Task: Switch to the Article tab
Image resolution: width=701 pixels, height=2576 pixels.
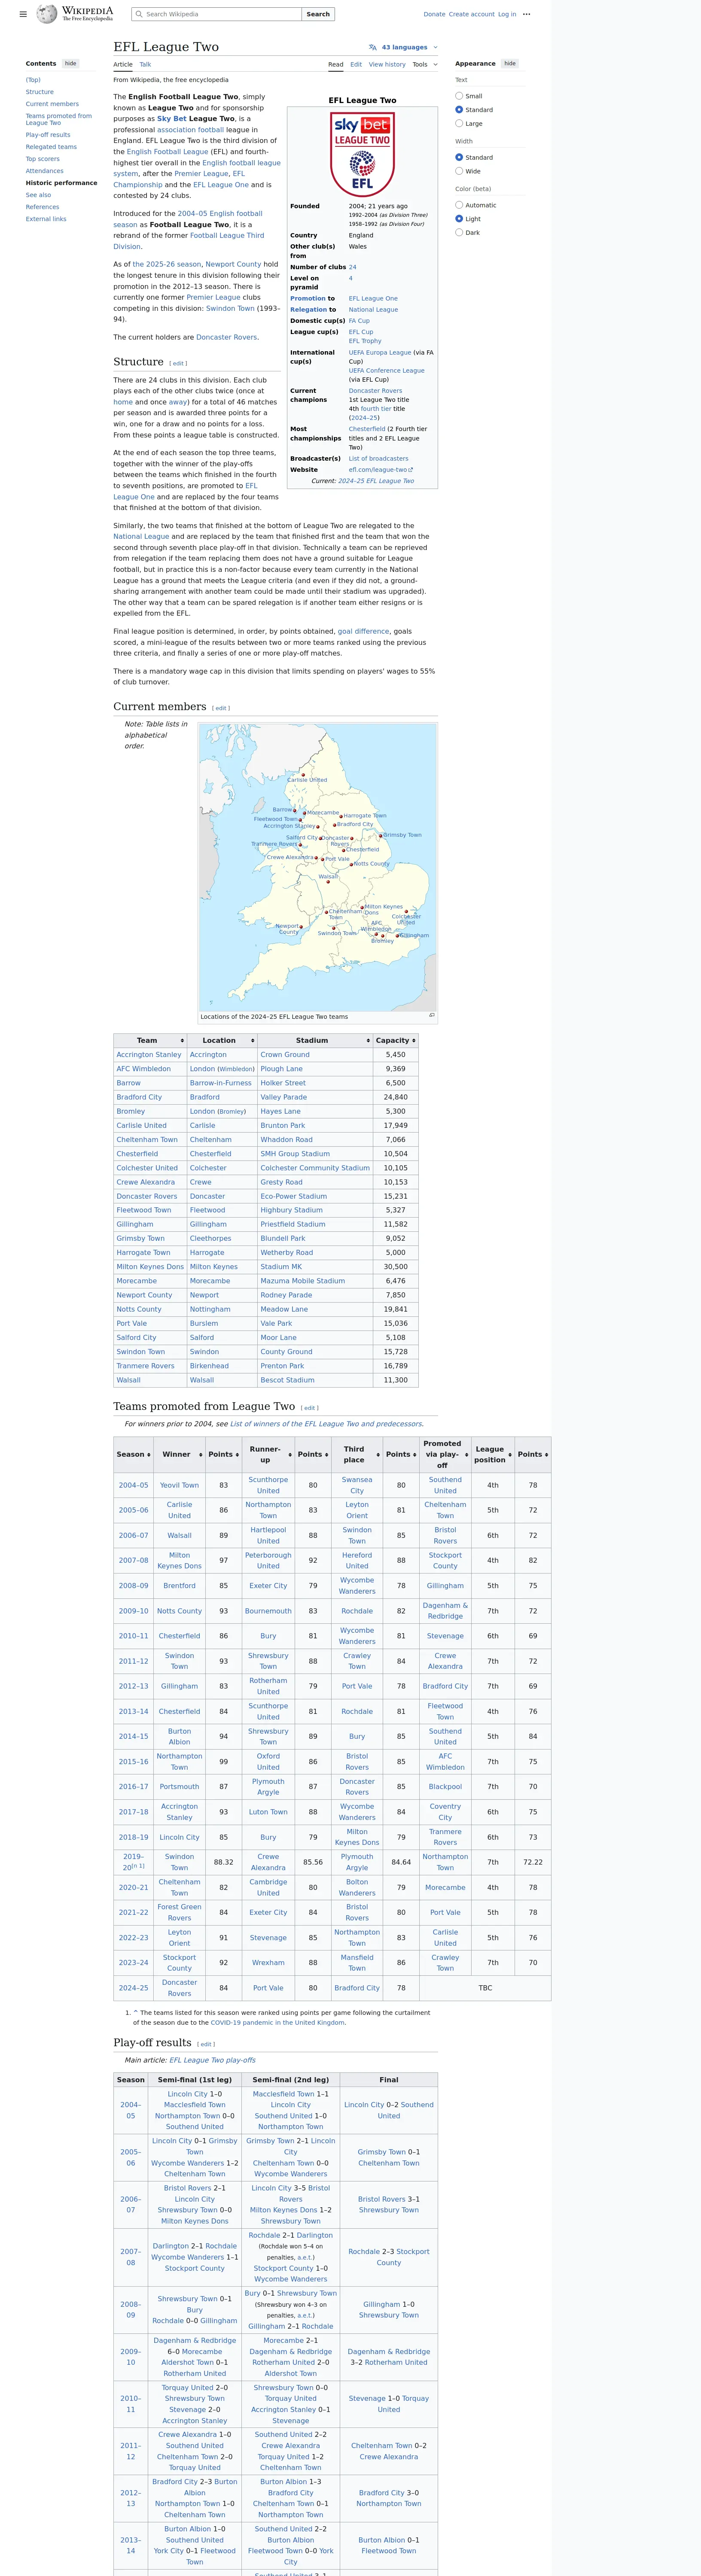Action: point(123,64)
